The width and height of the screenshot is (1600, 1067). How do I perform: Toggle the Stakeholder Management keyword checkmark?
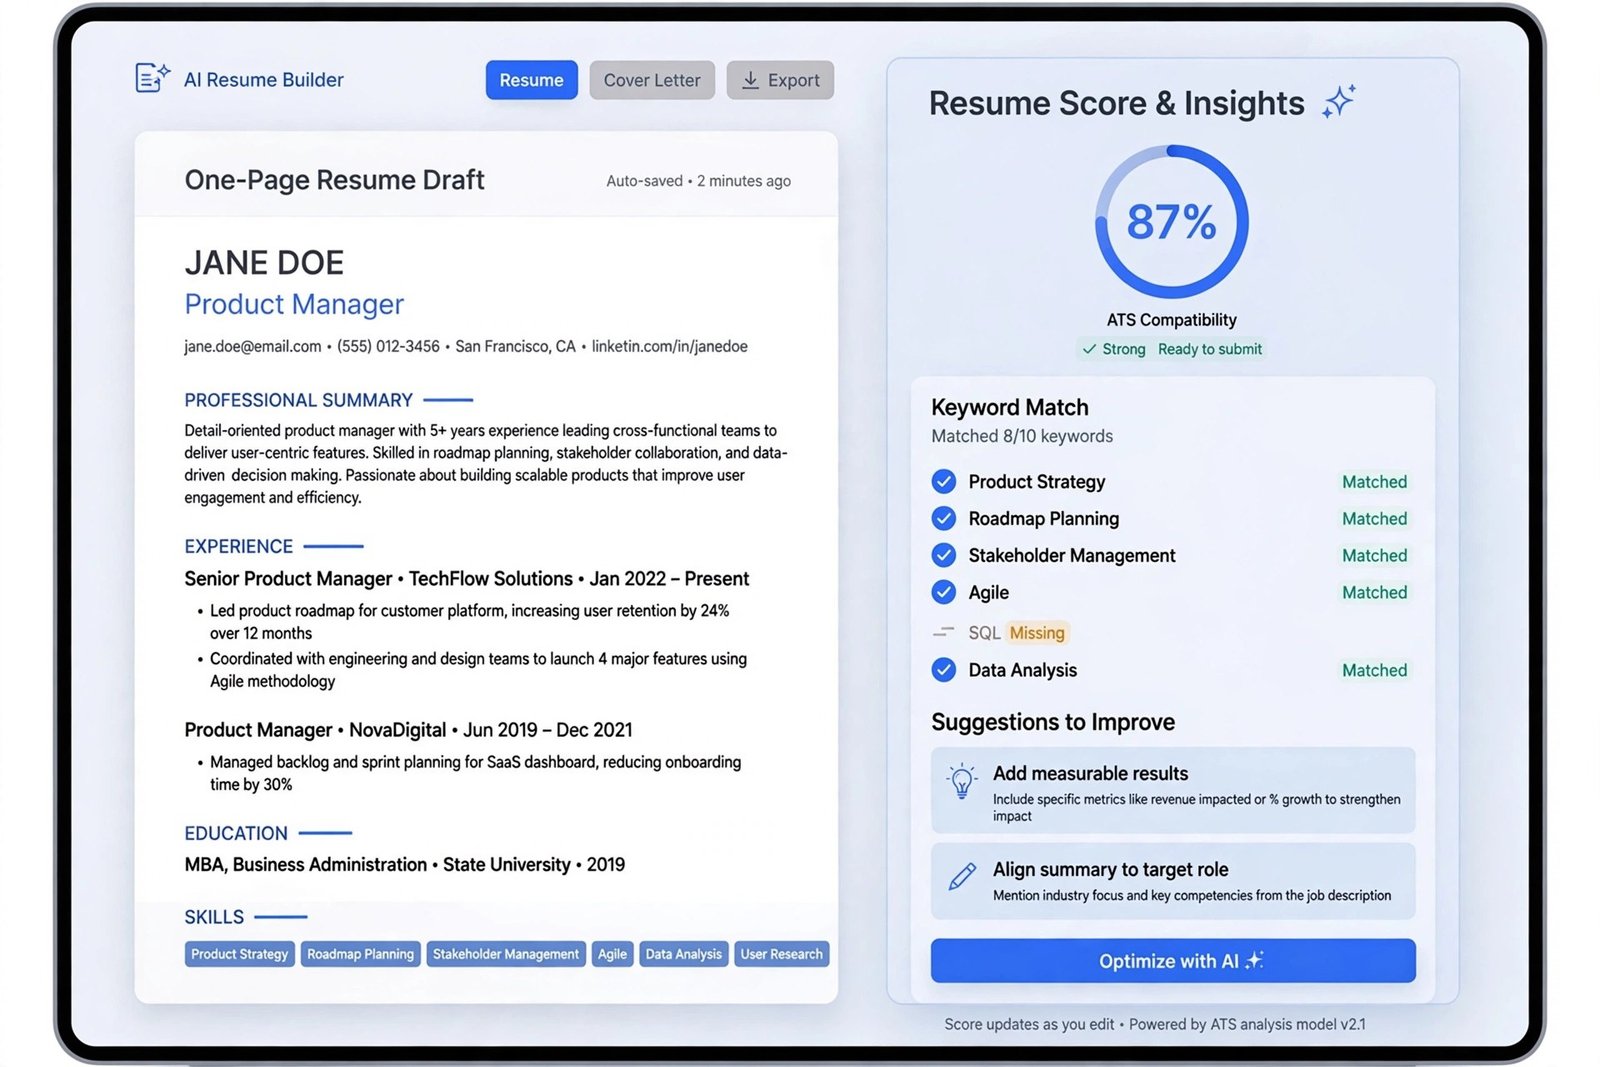[944, 555]
